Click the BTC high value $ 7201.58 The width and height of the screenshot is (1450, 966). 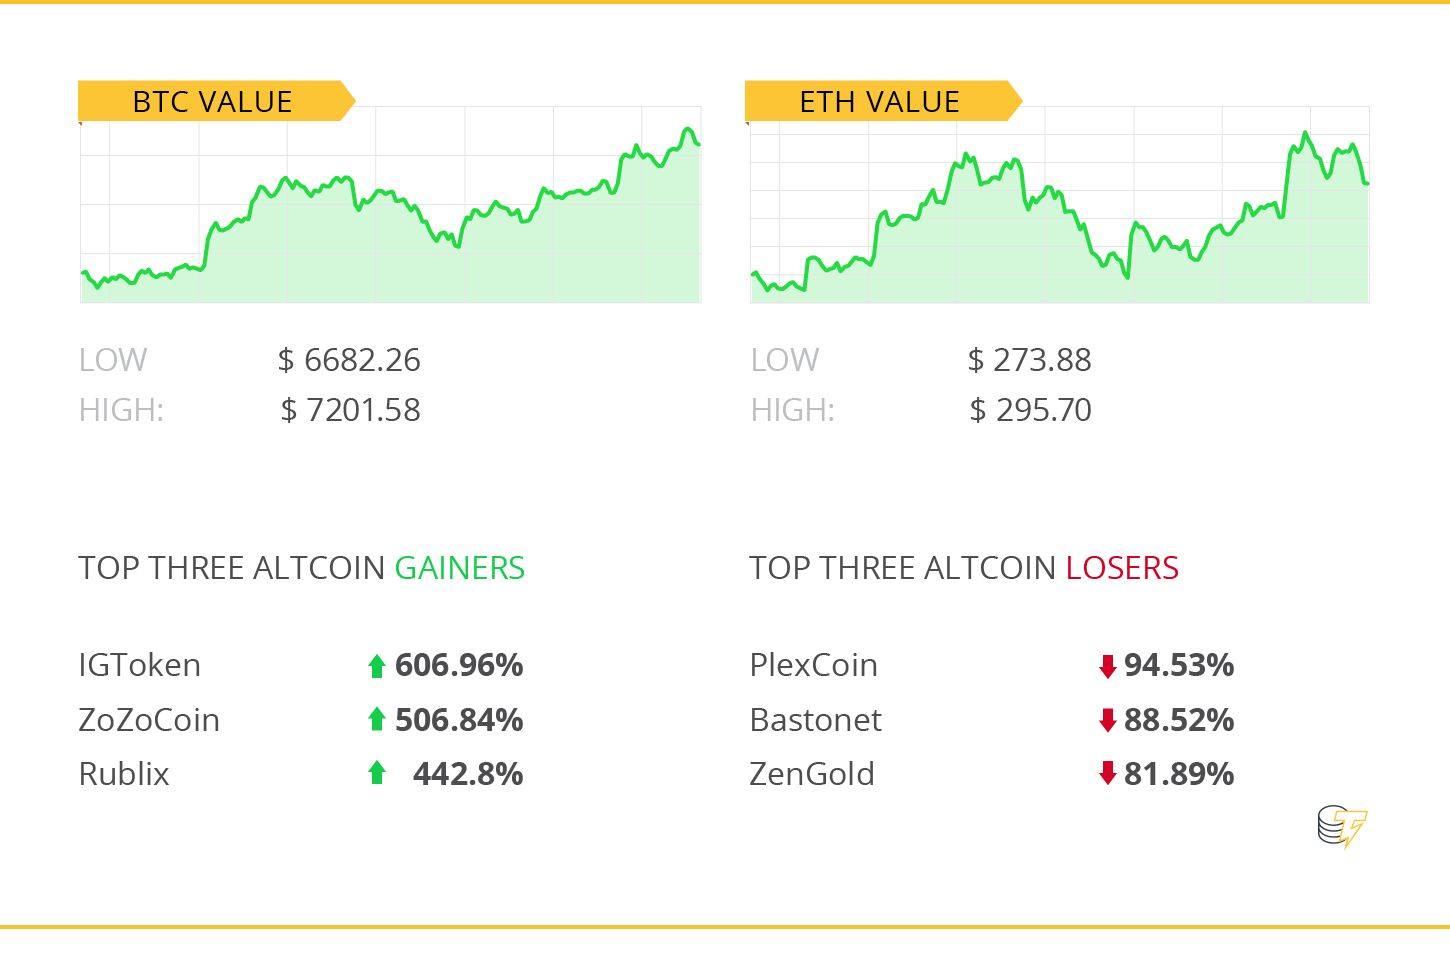351,410
